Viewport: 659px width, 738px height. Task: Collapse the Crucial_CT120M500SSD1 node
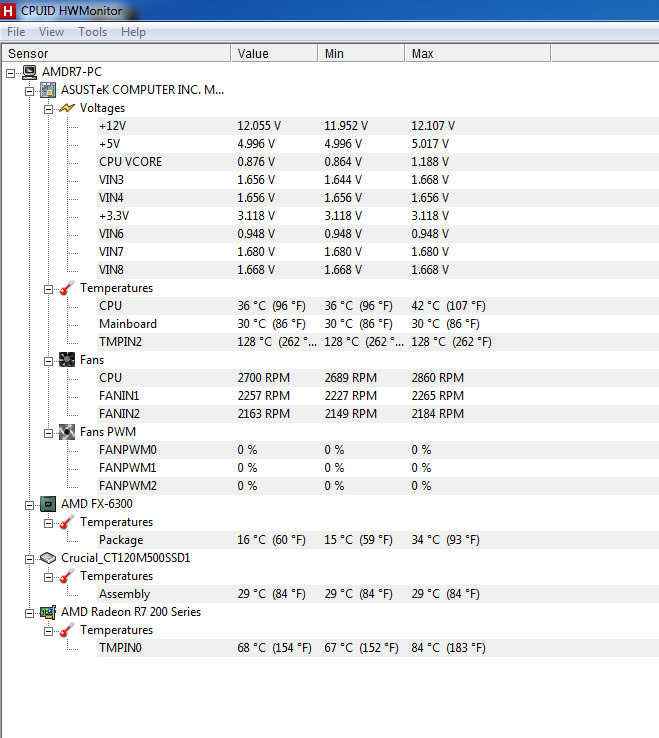30,558
